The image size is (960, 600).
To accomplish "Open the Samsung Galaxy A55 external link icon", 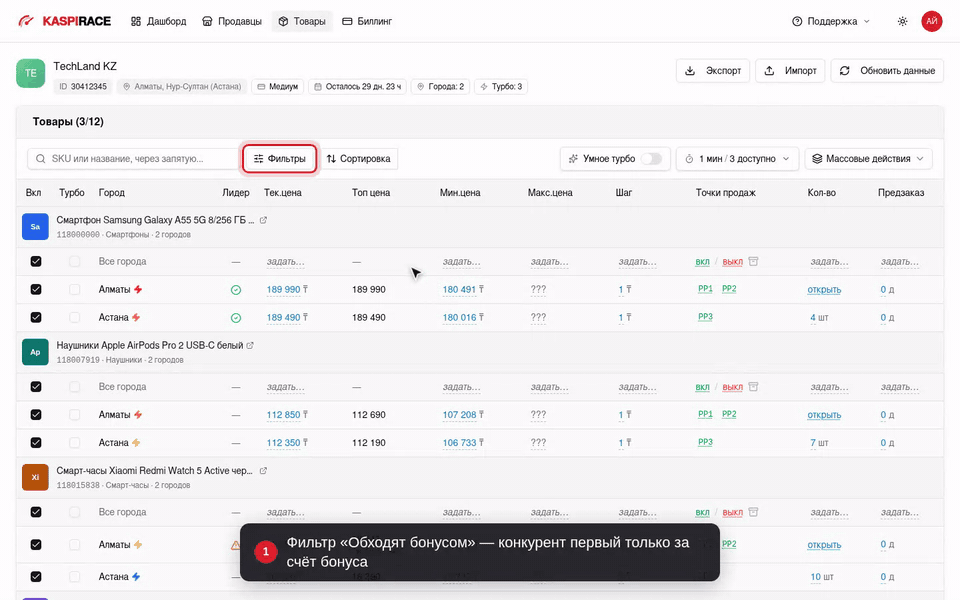I will click(263, 220).
